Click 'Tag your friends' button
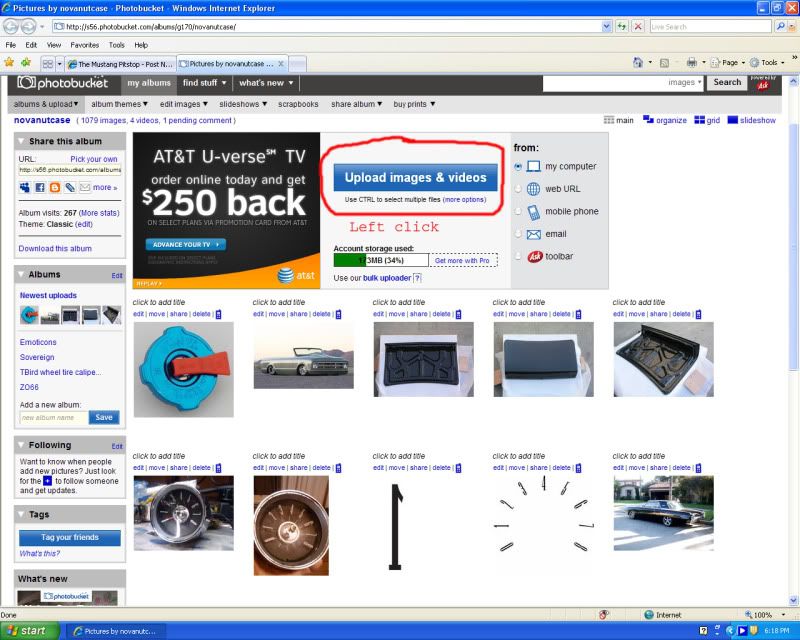Image resolution: width=800 pixels, height=640 pixels. point(70,537)
